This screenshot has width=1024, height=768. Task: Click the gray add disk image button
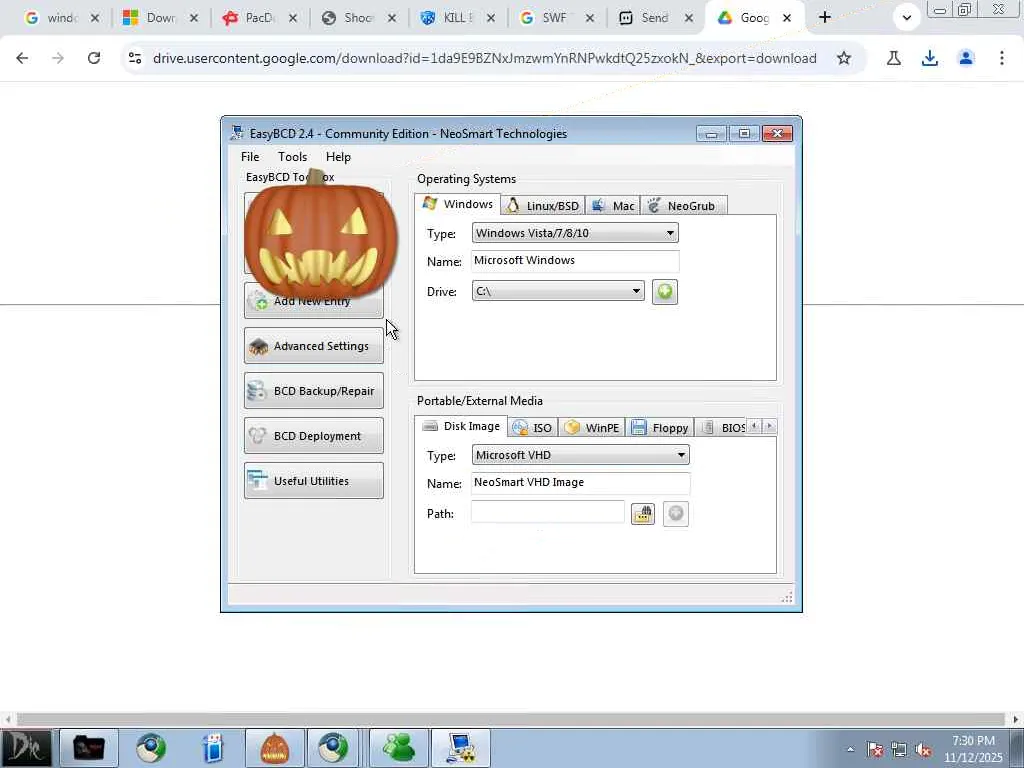pyautogui.click(x=676, y=514)
